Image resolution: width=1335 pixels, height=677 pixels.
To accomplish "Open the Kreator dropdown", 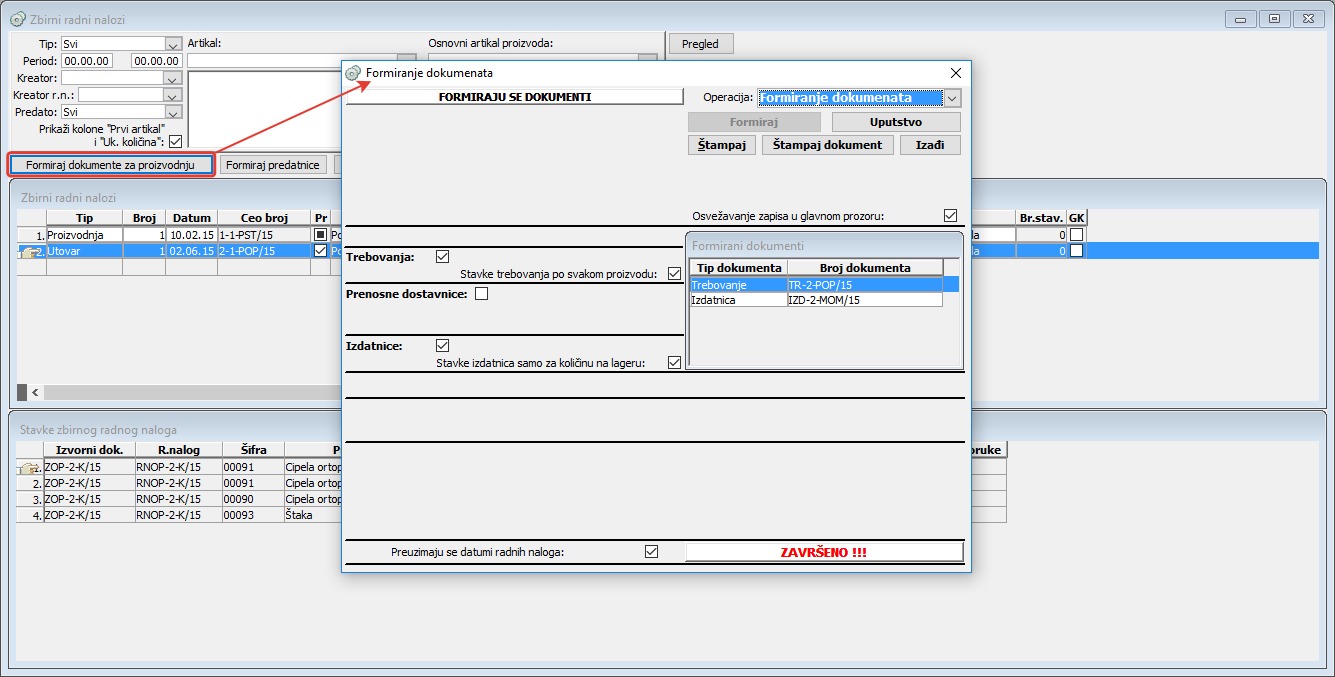I will [172, 78].
